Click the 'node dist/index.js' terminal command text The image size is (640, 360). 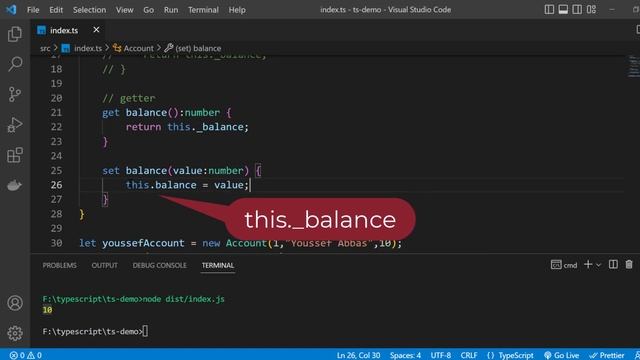click(183, 299)
